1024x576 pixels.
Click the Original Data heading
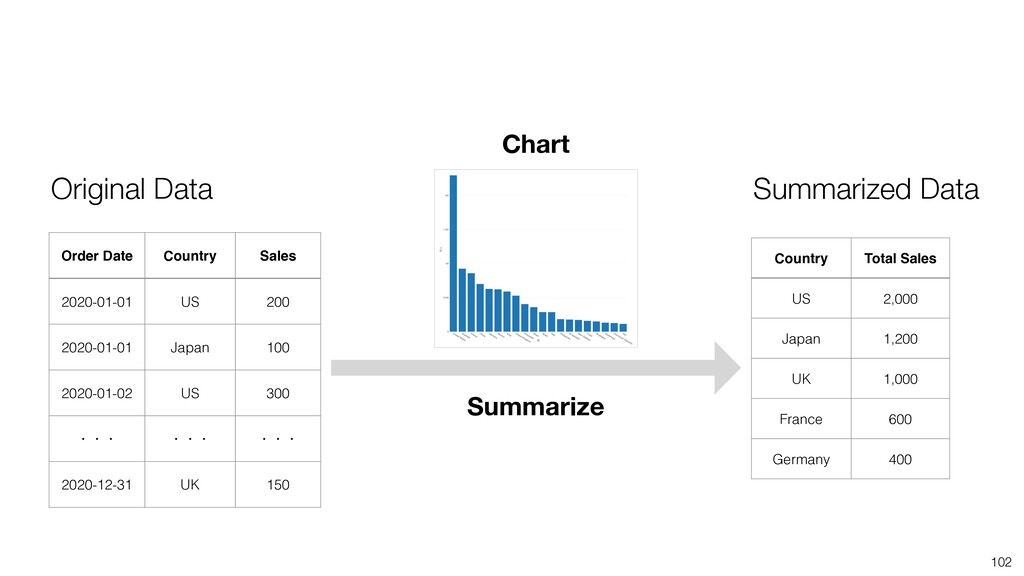tap(131, 189)
